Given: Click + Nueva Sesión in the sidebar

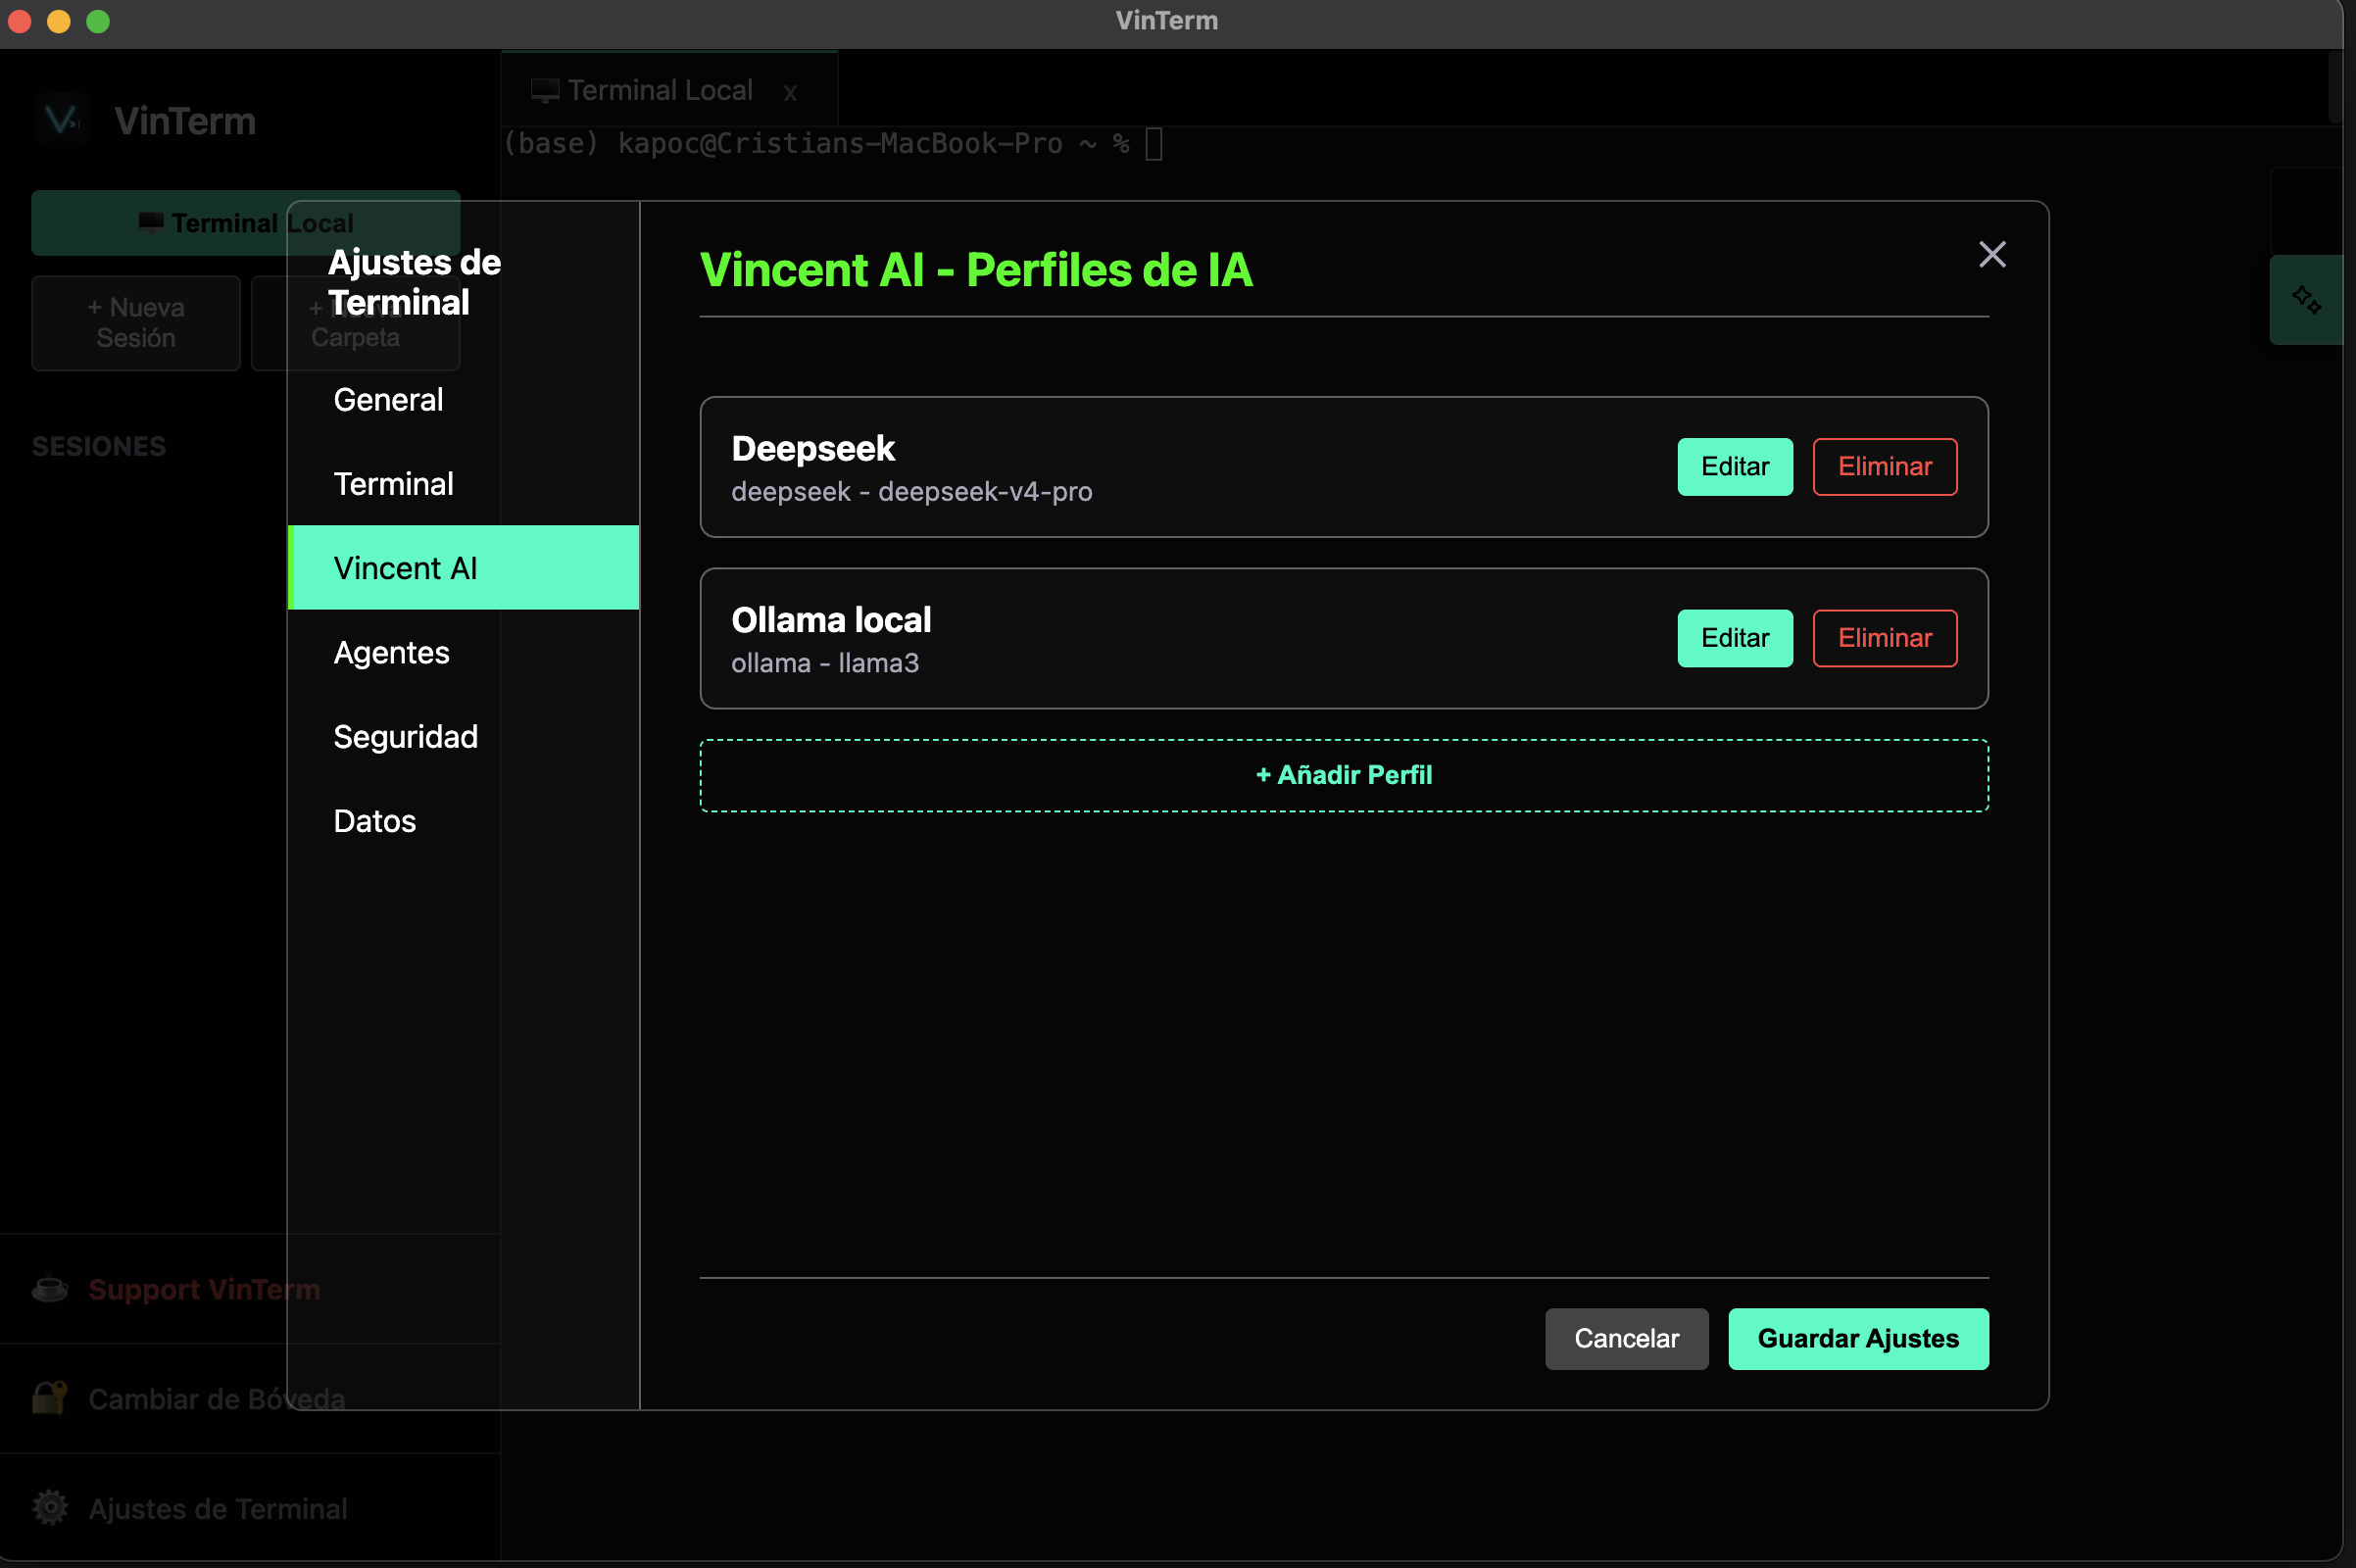Looking at the screenshot, I should click(136, 323).
